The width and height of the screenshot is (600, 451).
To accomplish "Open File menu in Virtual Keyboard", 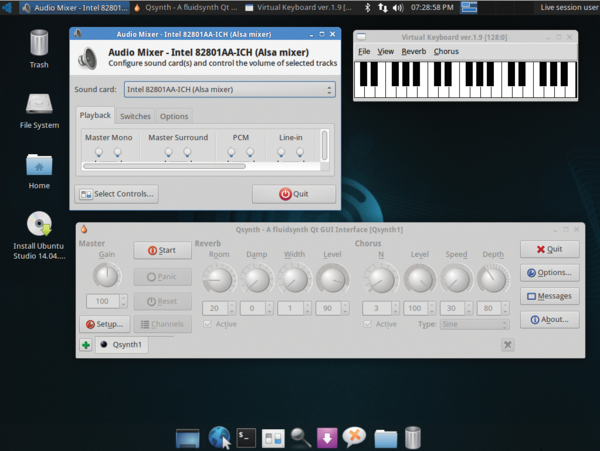I will (364, 51).
